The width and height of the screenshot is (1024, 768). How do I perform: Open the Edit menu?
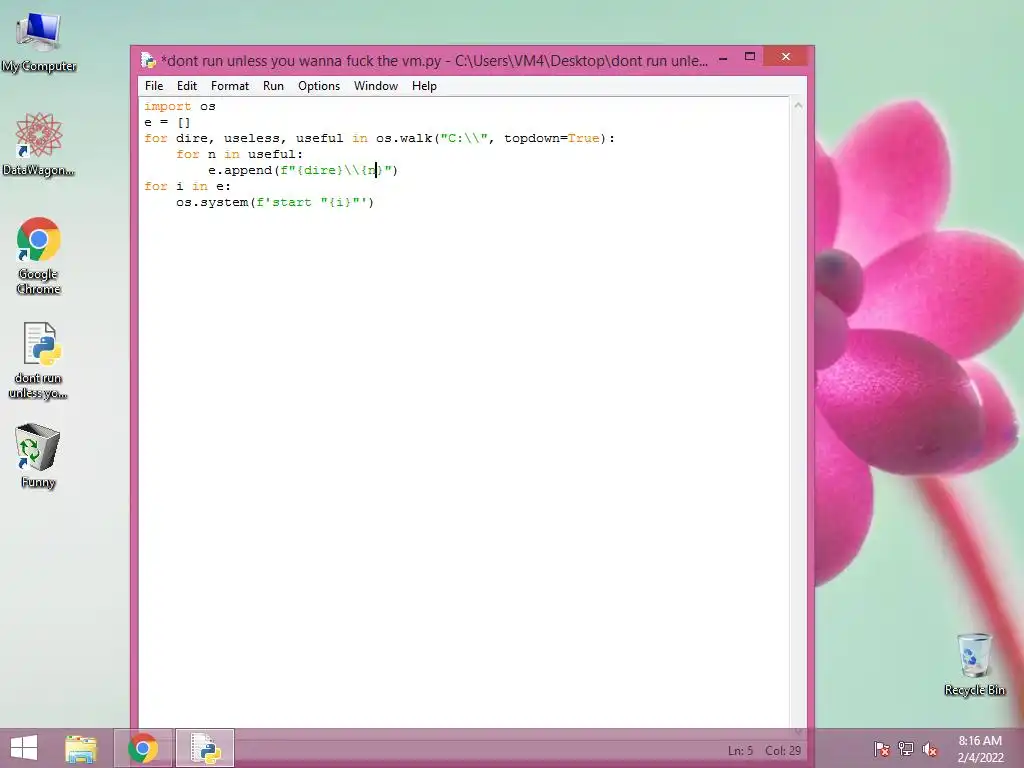(x=187, y=86)
